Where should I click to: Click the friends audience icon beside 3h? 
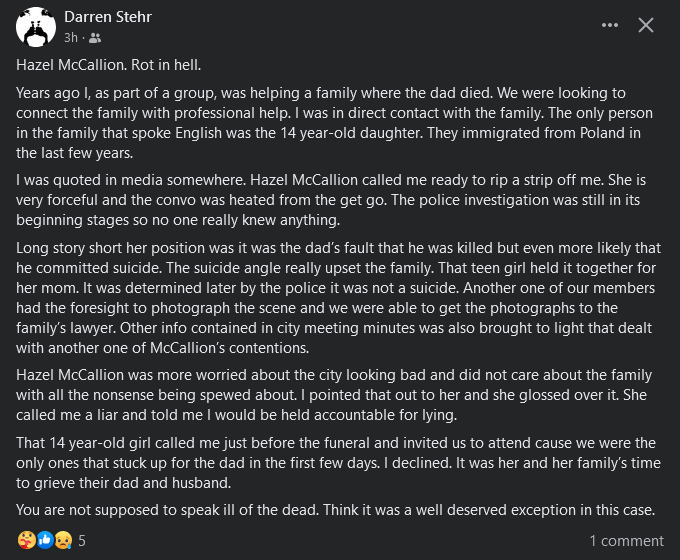coord(95,38)
